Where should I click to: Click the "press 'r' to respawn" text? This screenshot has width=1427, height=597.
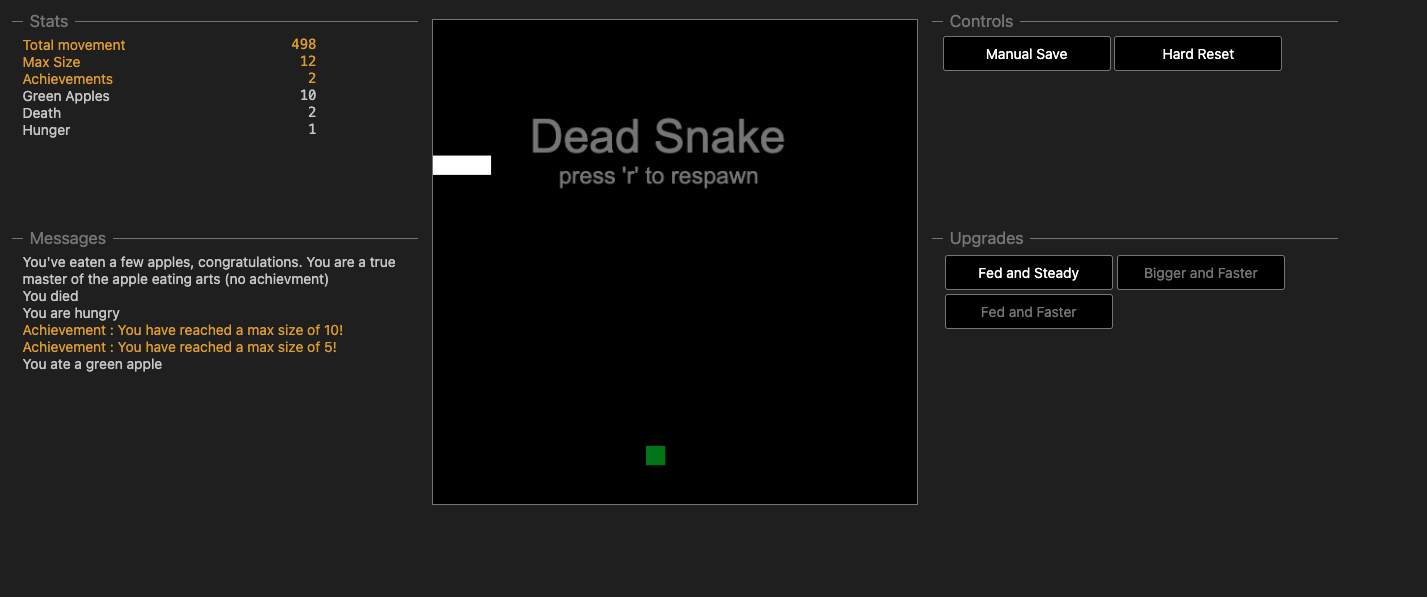pos(658,177)
